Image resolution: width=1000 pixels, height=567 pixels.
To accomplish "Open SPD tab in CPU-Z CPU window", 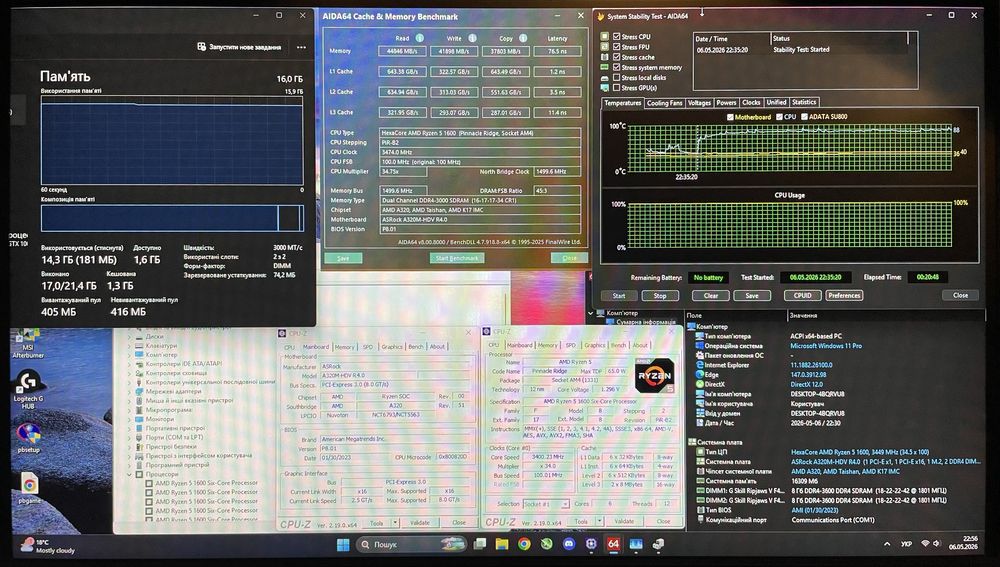I will (x=570, y=345).
